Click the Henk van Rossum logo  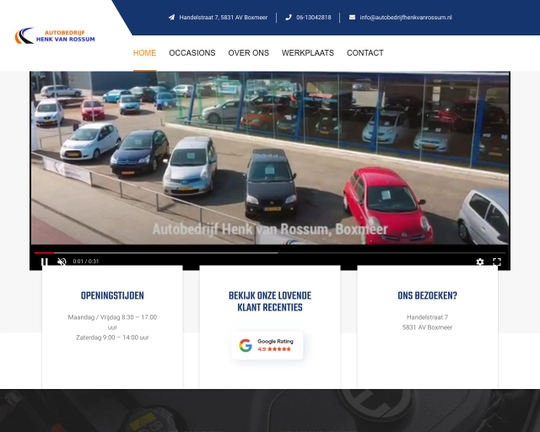(x=55, y=36)
